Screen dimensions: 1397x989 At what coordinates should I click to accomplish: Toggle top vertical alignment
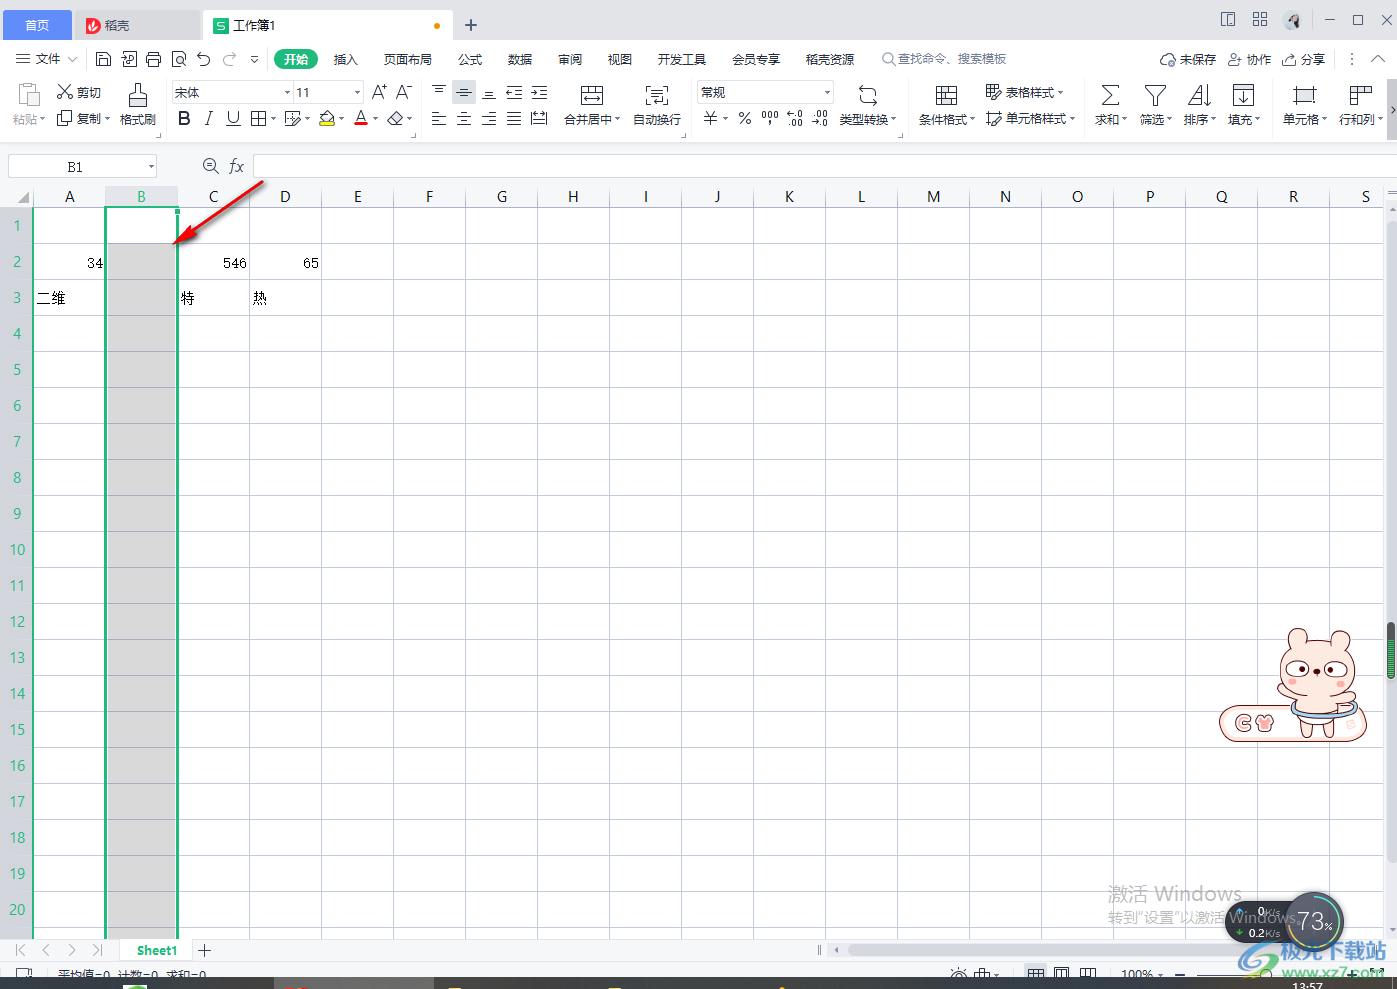pos(439,92)
